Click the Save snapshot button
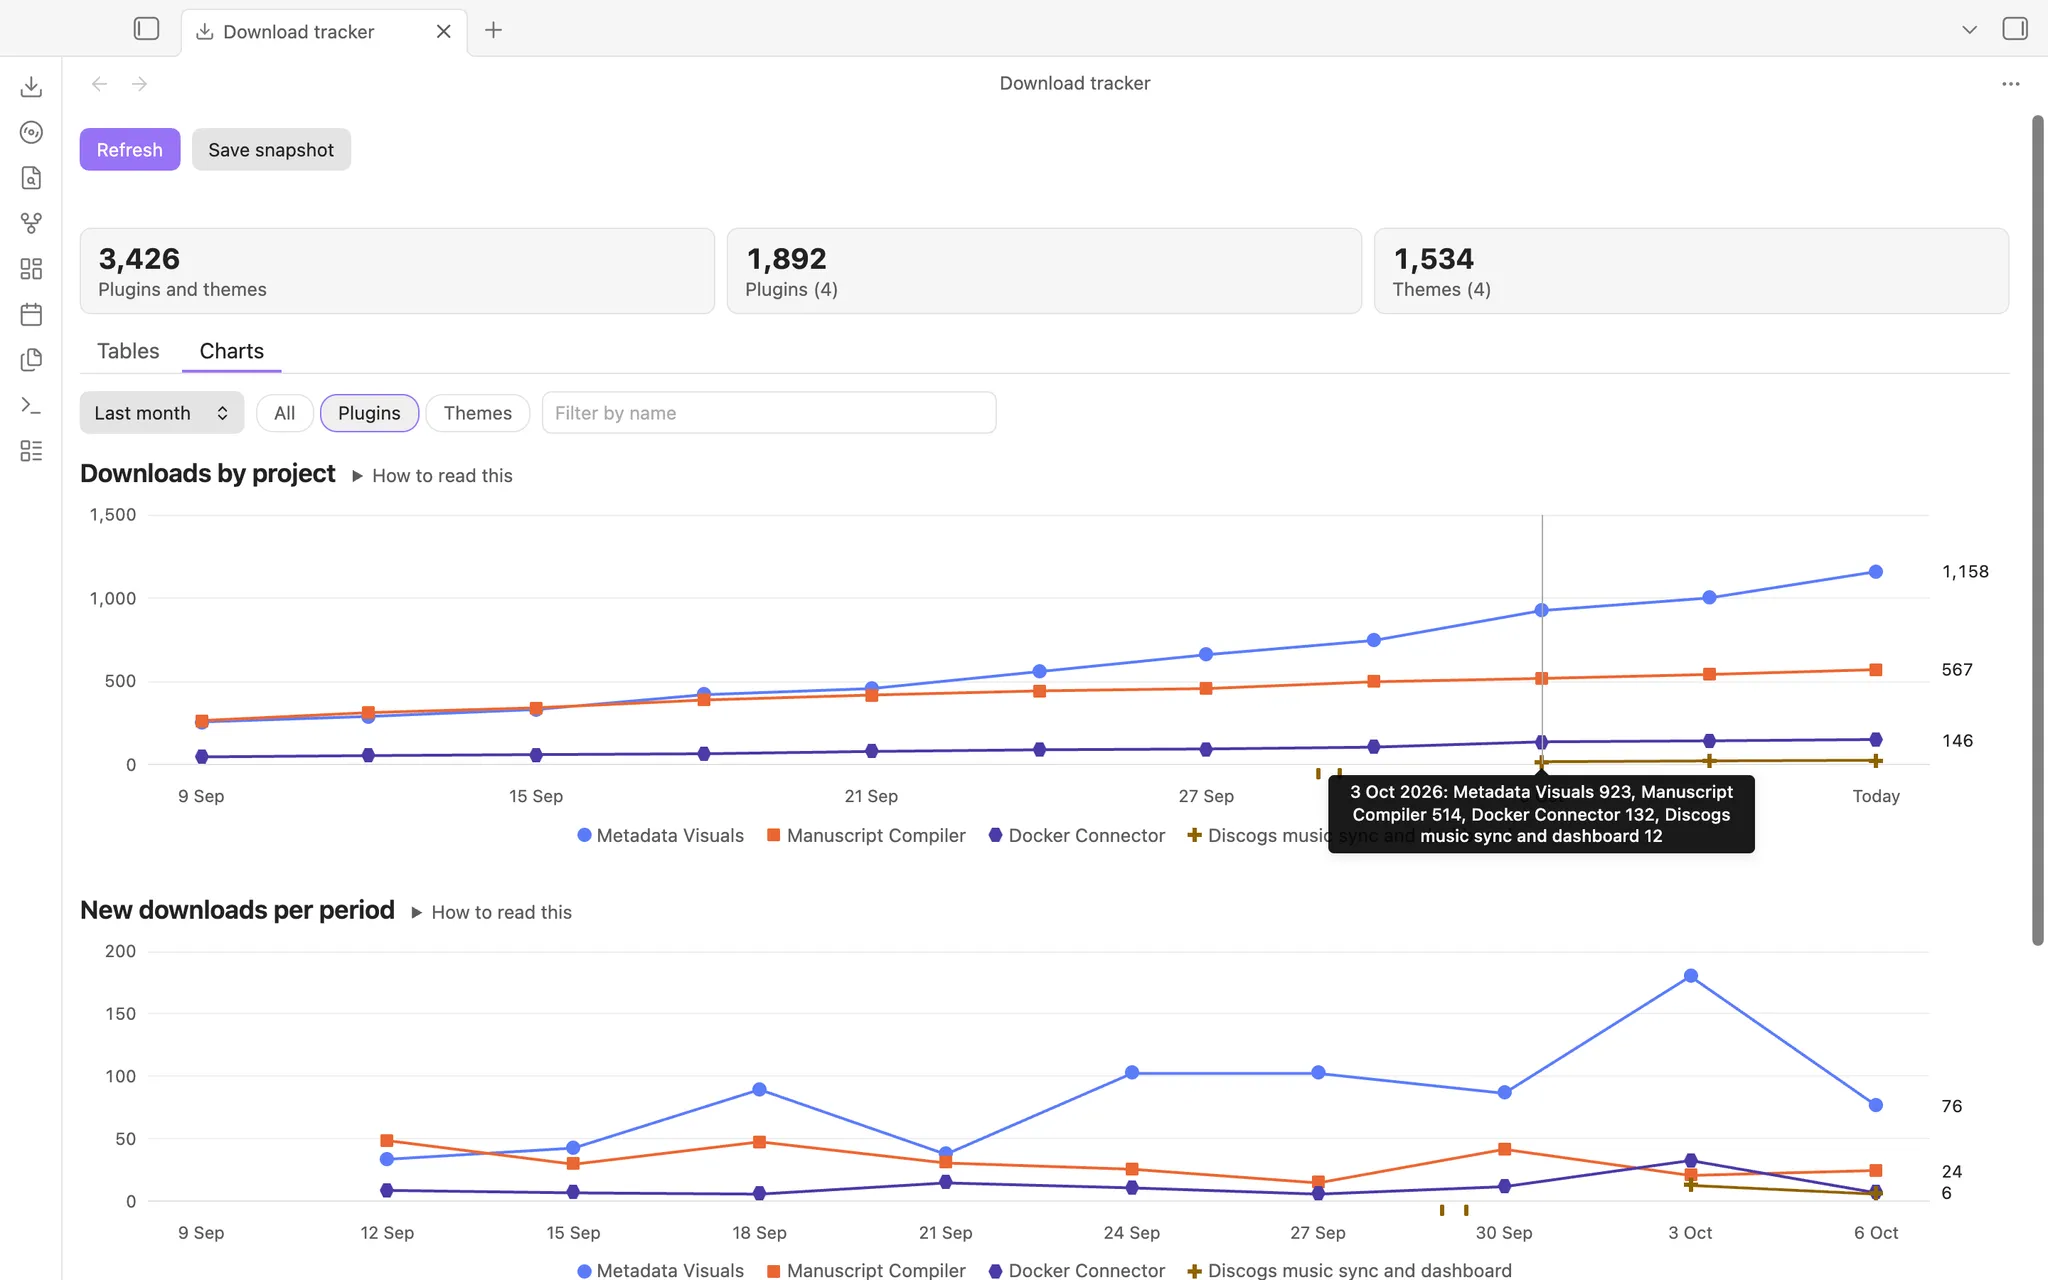2048x1280 pixels. coord(271,149)
